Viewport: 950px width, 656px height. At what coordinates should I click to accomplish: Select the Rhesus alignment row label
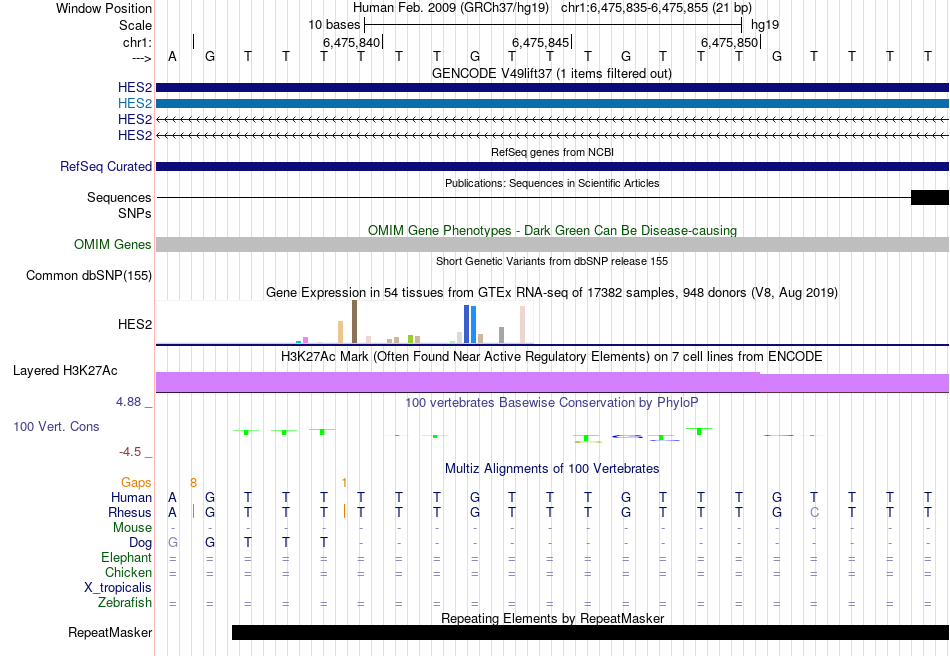click(130, 512)
